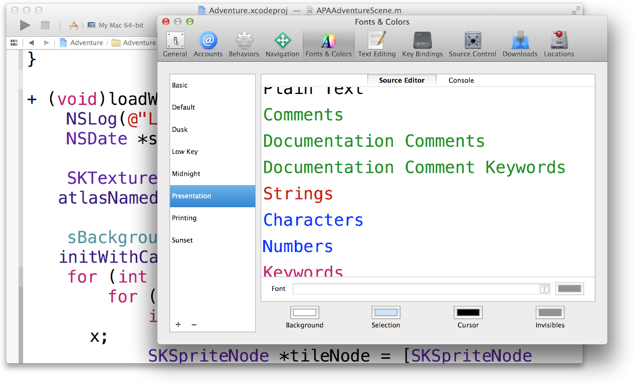Remove the selected theme with the minus button
The width and height of the screenshot is (634, 384).
coord(194,324)
